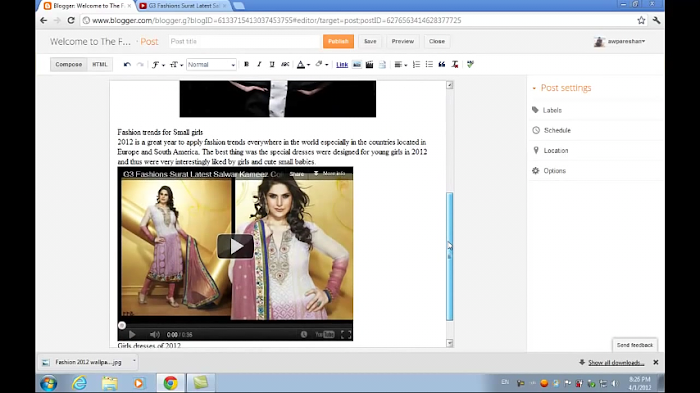Click the large play button on video
The width and height of the screenshot is (700, 393).
pos(236,246)
